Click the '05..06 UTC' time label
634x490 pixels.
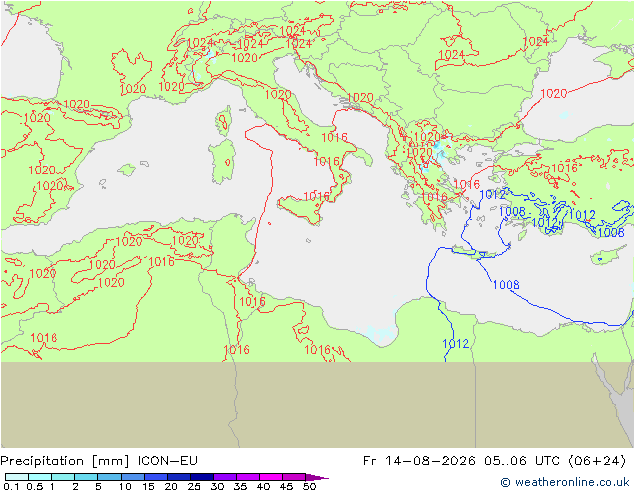pos(522,461)
